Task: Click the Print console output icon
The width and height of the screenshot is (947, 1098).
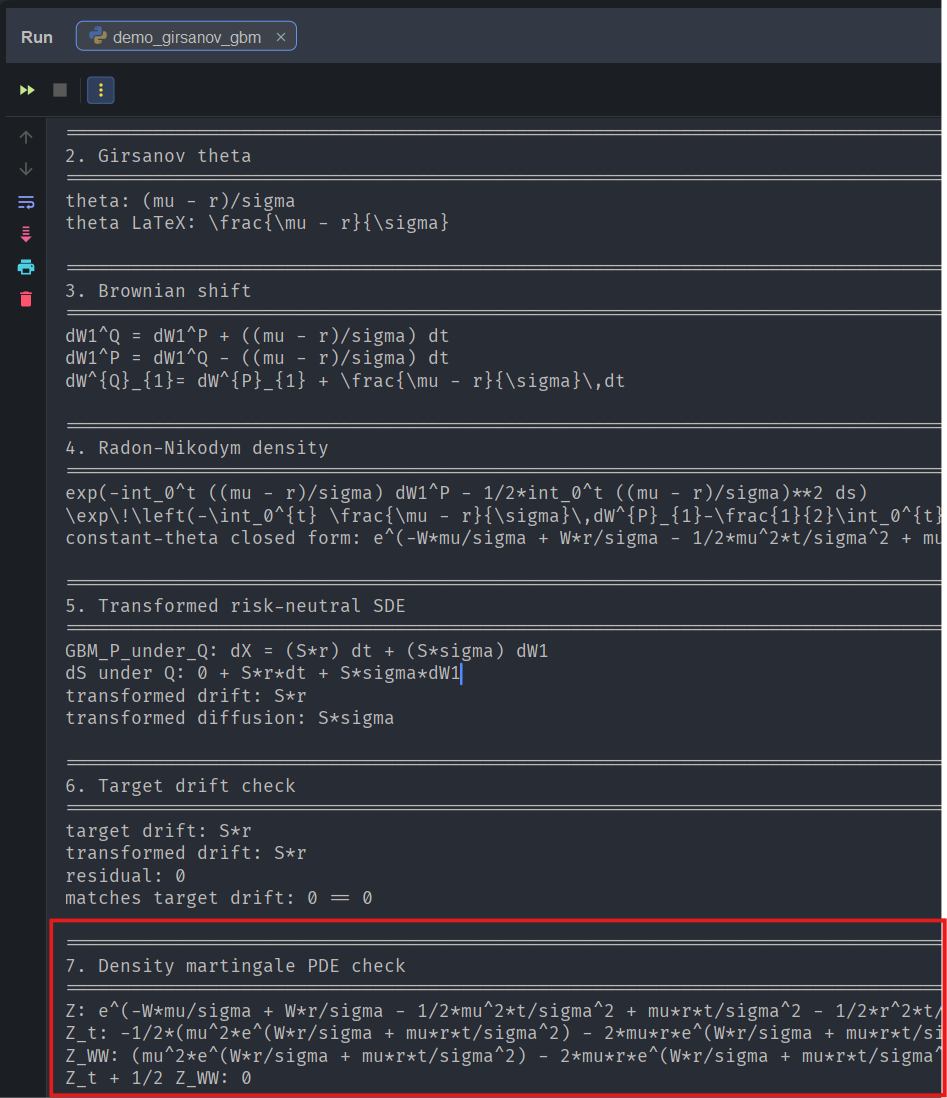Action: (x=26, y=267)
